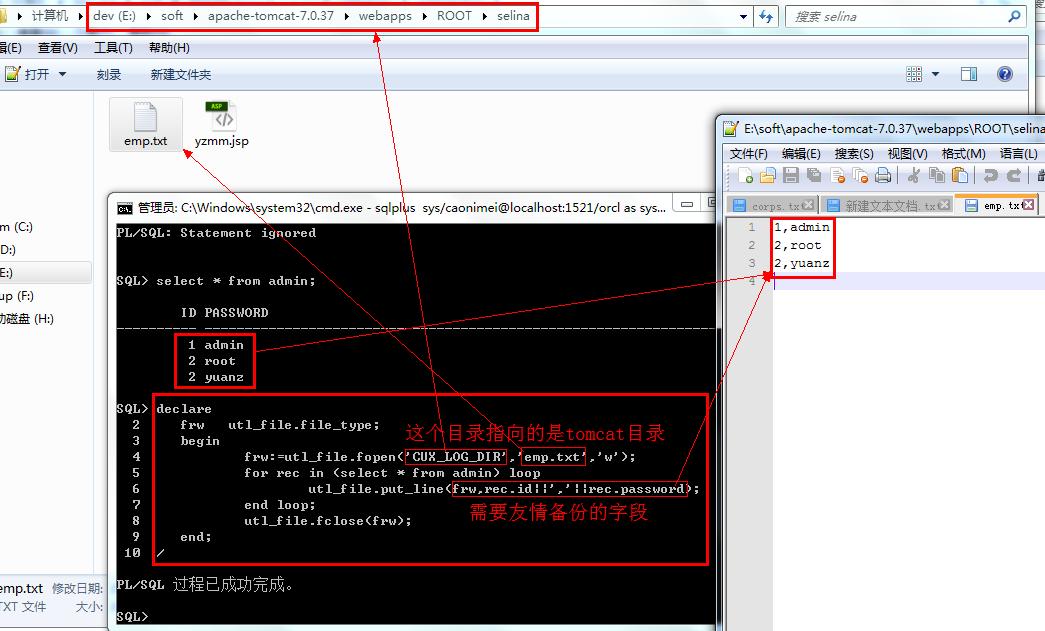Open the Explorer help icon
The width and height of the screenshot is (1045, 631).
pyautogui.click(x=1005, y=74)
